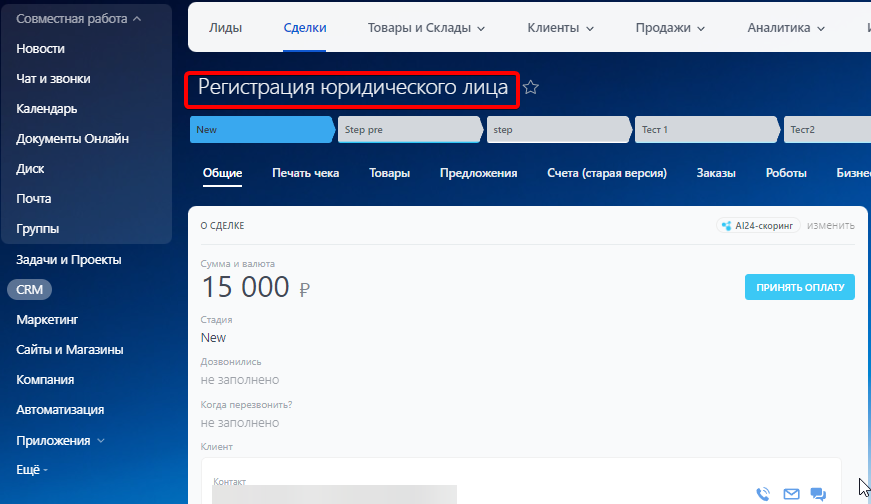Click the Дозвонились field value
This screenshot has width=871, height=504.
[x=240, y=380]
